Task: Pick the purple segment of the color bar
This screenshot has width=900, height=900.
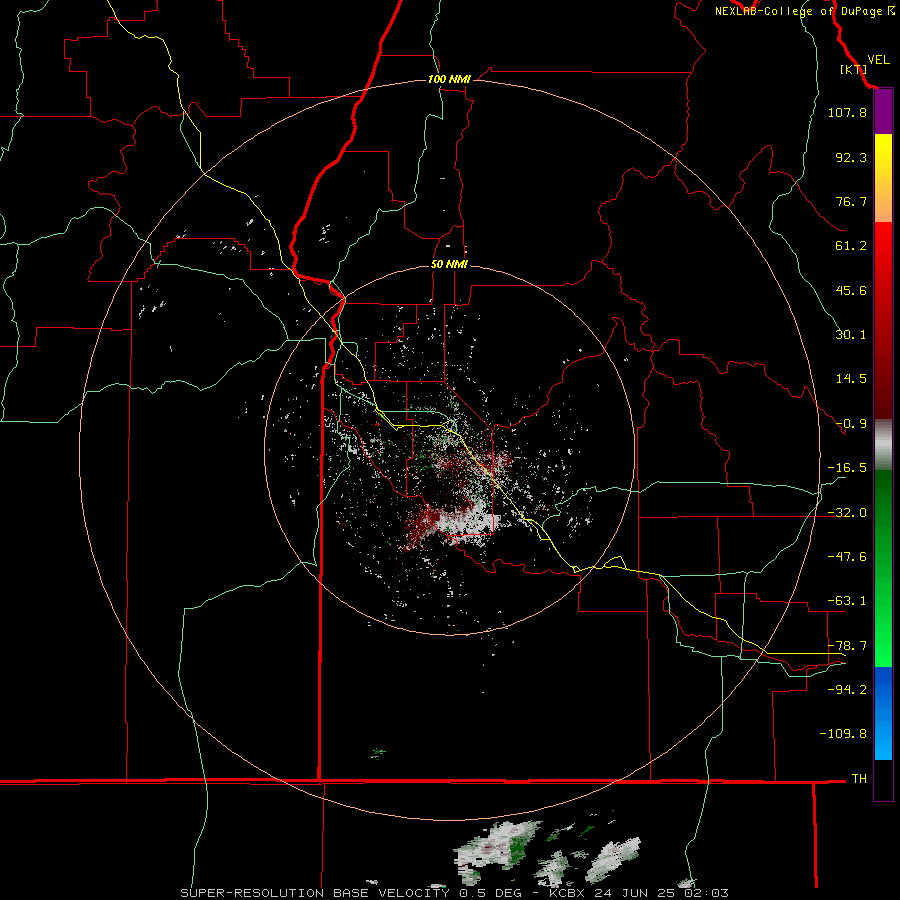Action: pos(883,112)
